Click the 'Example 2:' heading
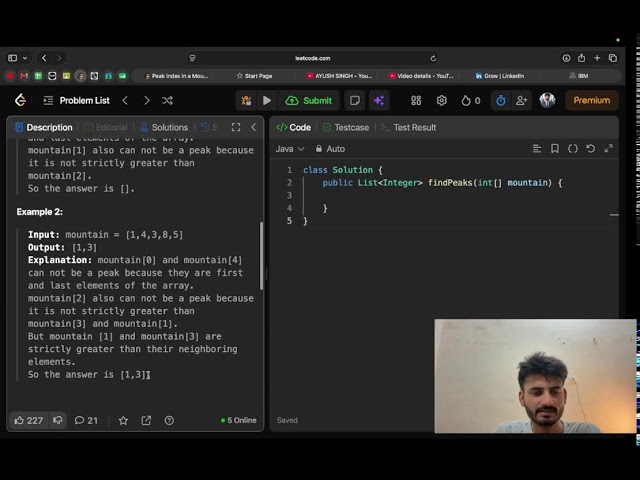This screenshot has height=480, width=640. point(40,212)
